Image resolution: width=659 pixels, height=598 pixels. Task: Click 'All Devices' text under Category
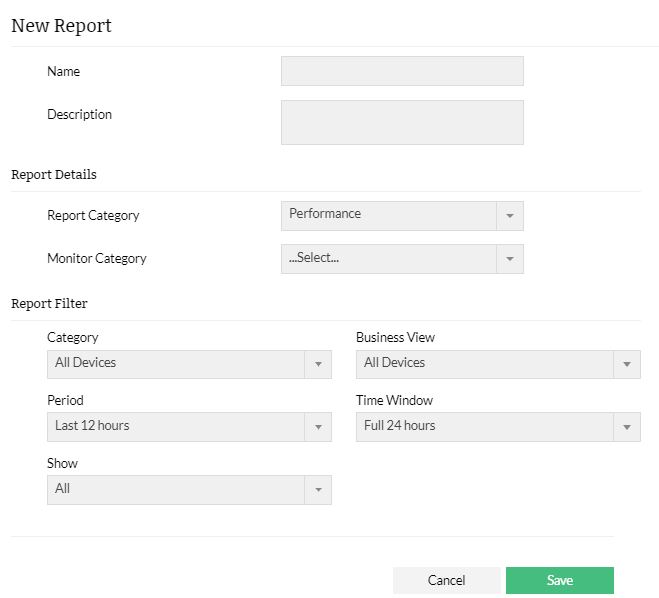86,363
